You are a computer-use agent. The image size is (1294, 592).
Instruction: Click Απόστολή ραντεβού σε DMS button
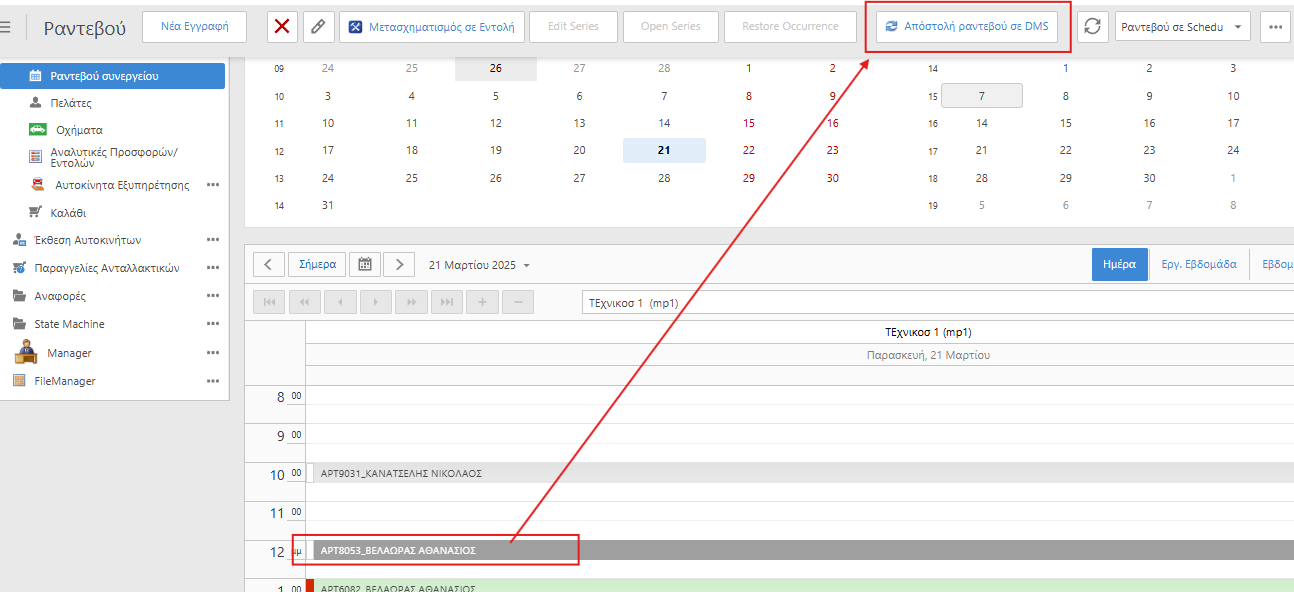coord(967,27)
